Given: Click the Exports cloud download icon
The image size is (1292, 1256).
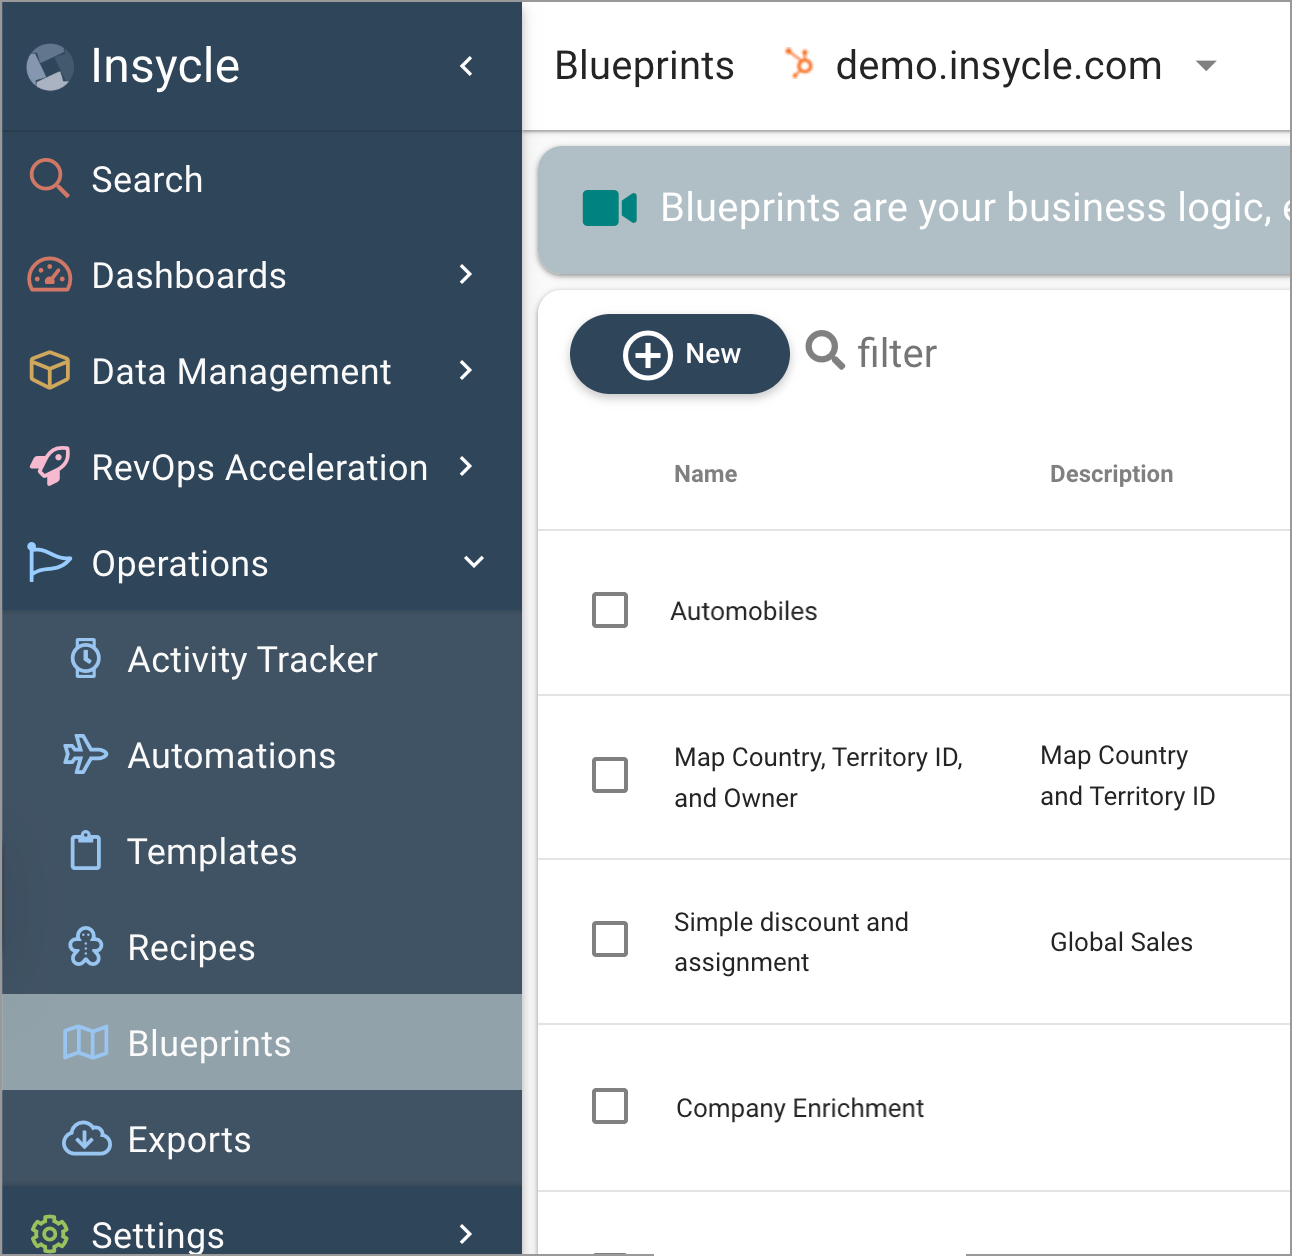Looking at the screenshot, I should coord(86,1139).
